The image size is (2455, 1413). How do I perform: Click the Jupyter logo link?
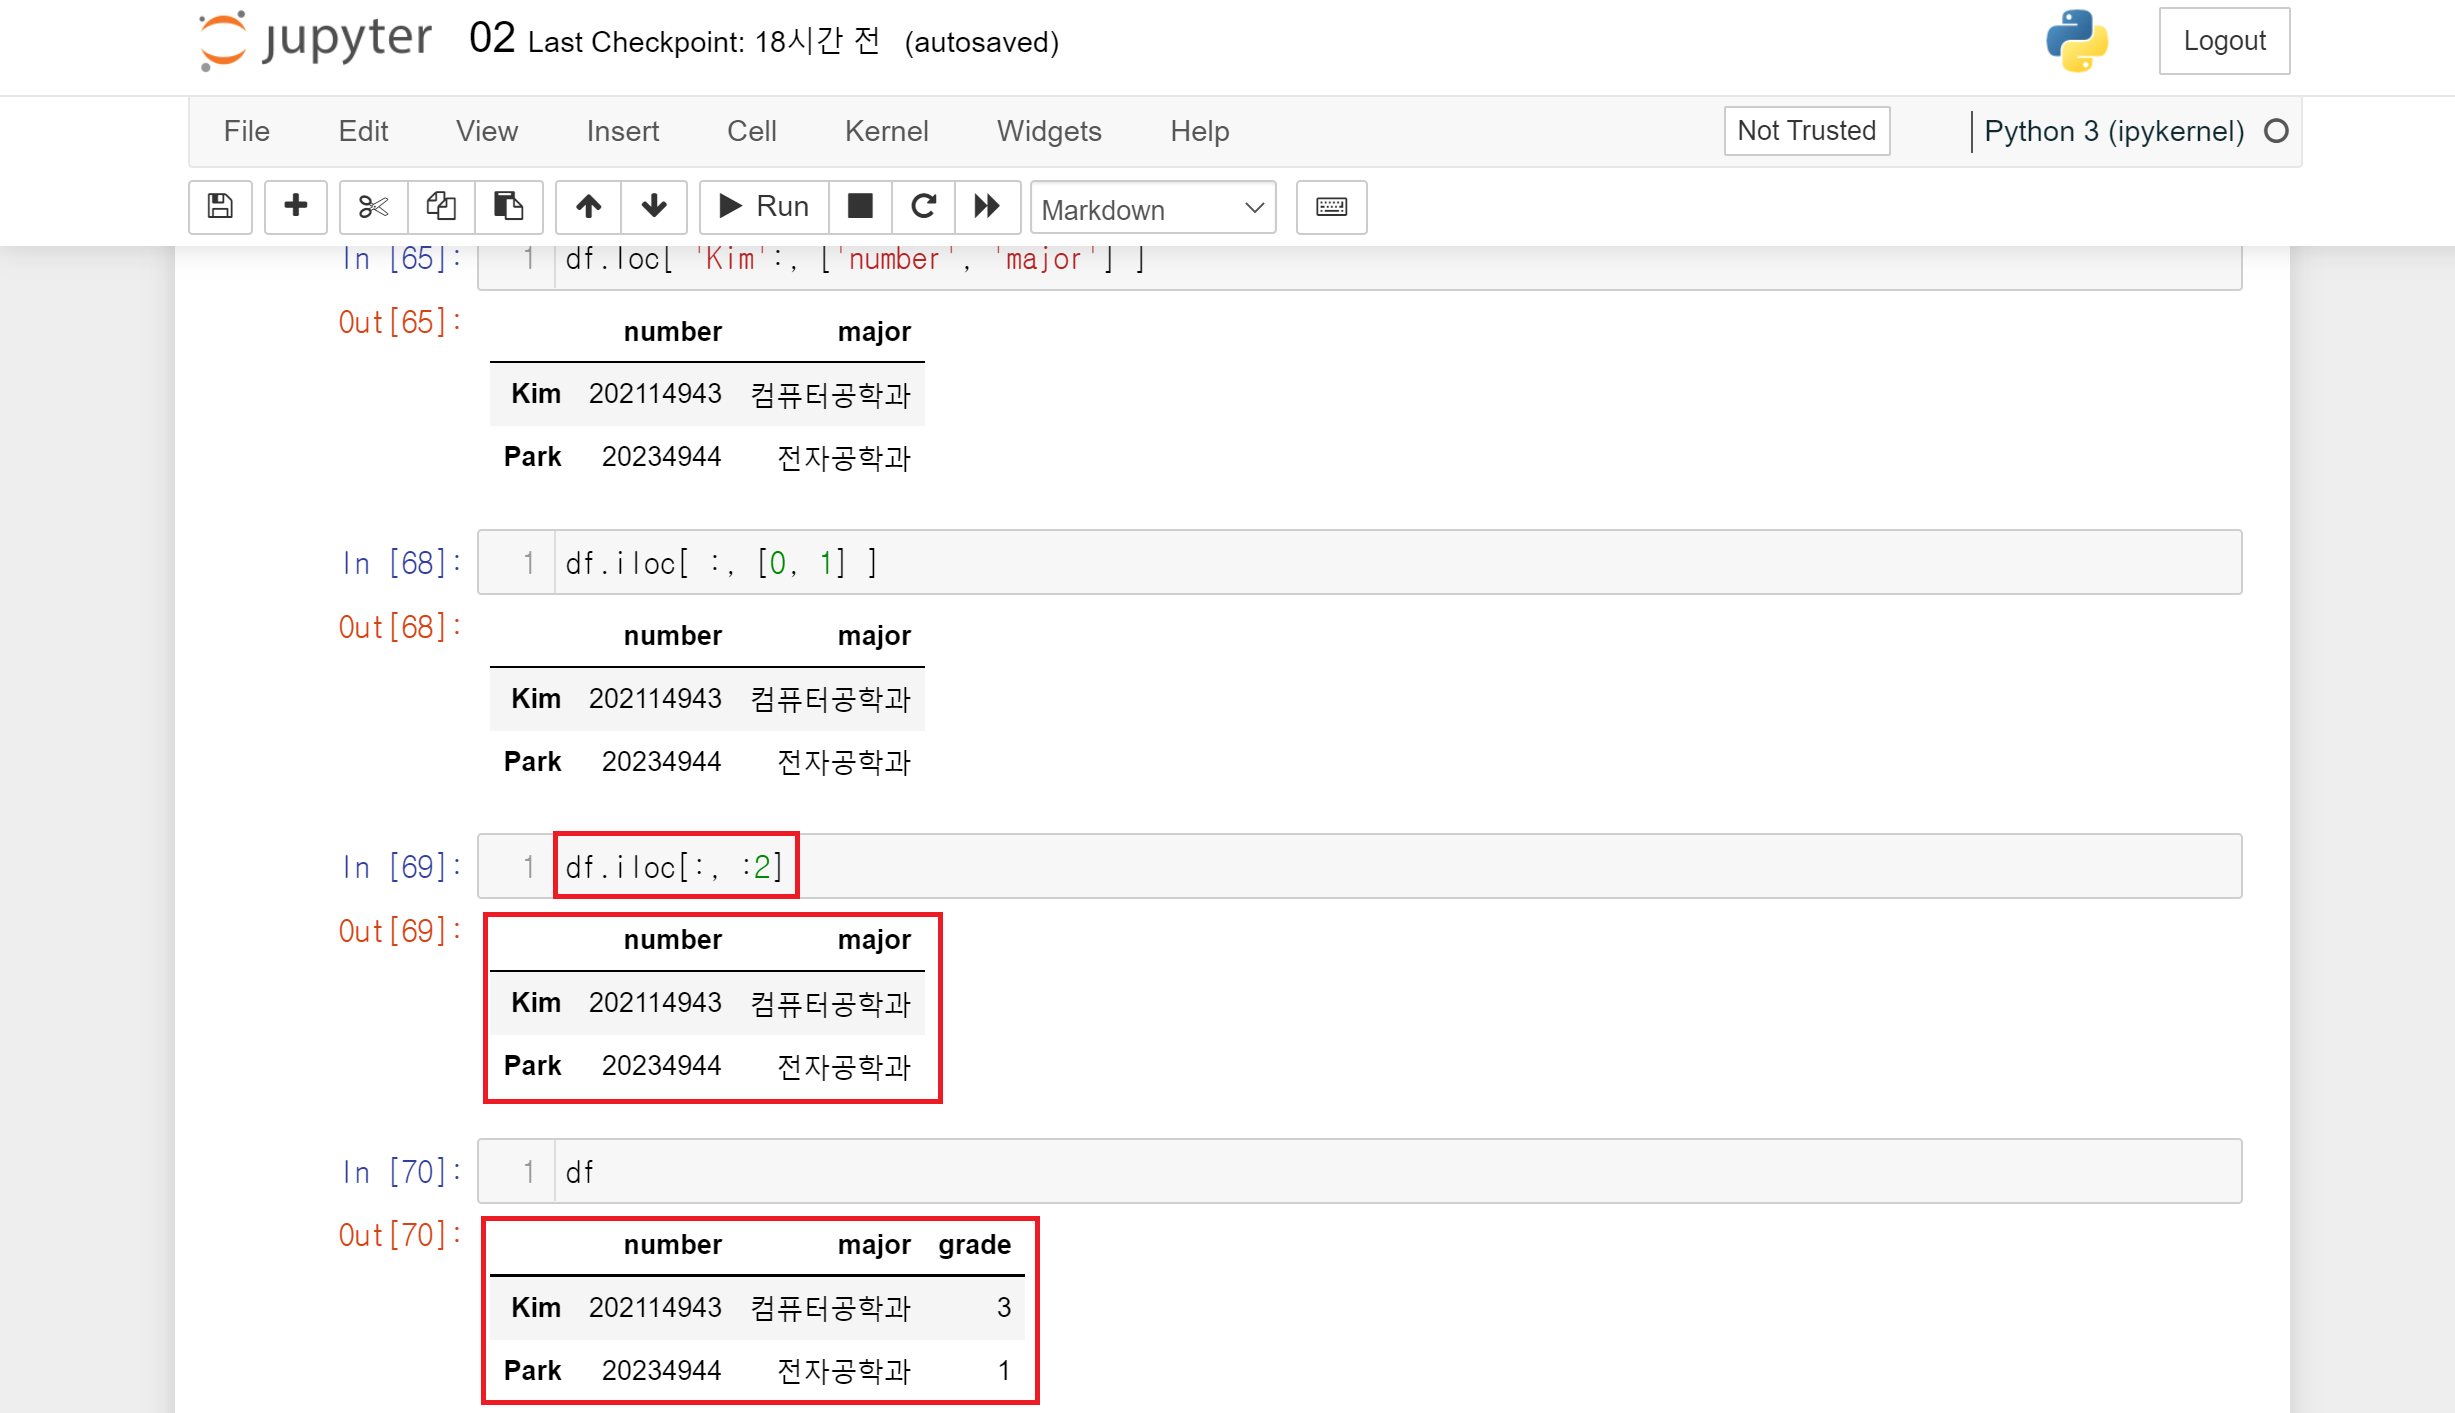point(316,41)
